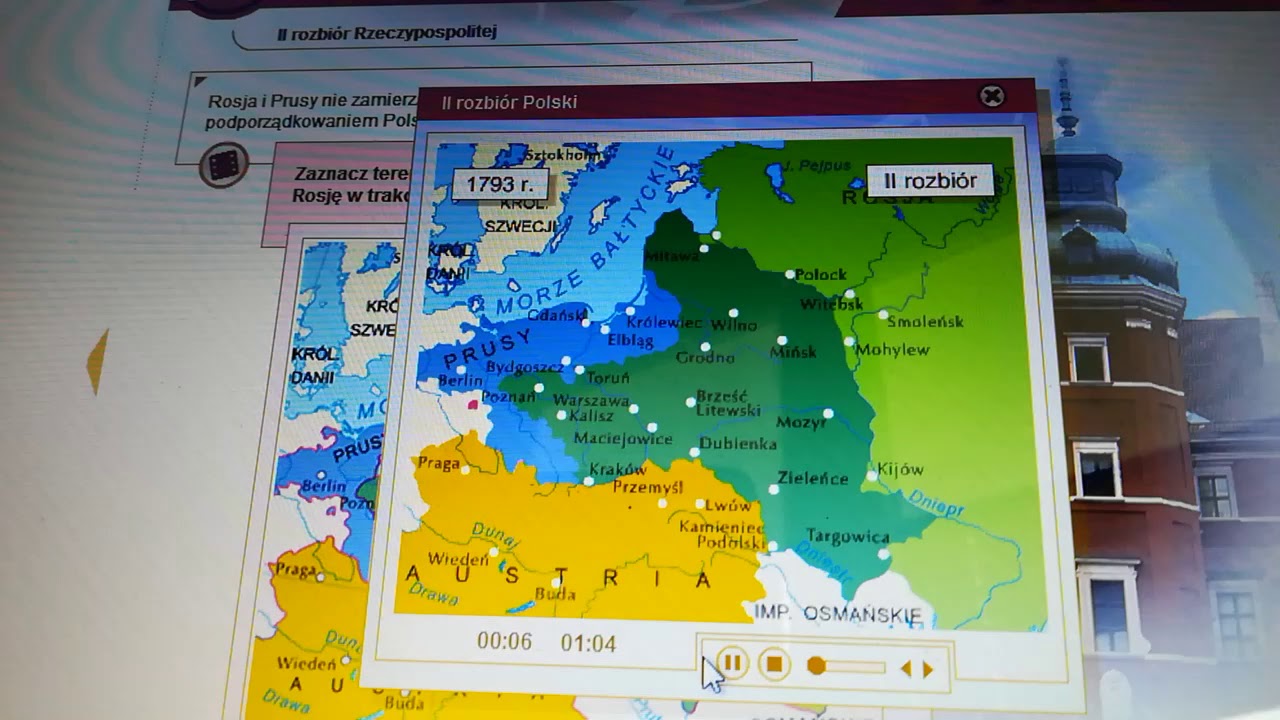Stop the map animation playback

coord(774,664)
